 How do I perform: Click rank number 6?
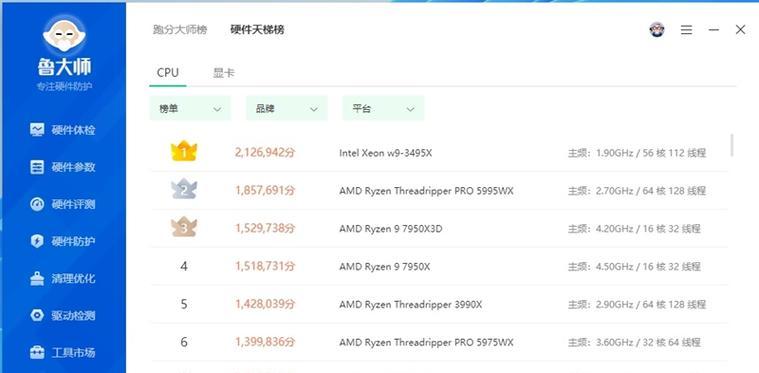(x=184, y=342)
